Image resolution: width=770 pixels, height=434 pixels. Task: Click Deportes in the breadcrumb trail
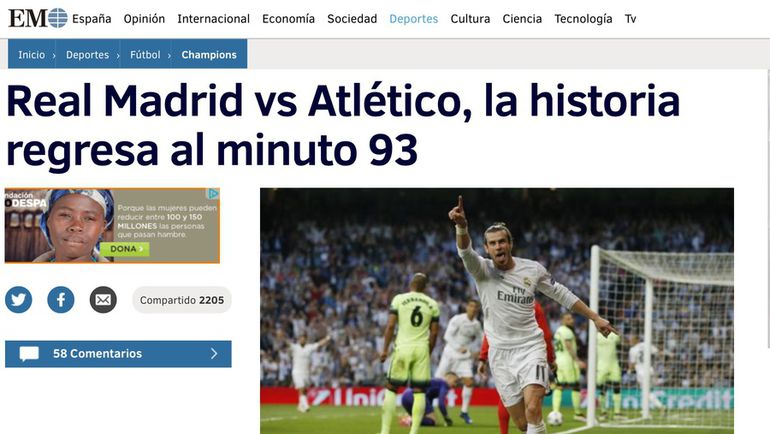(x=87, y=54)
